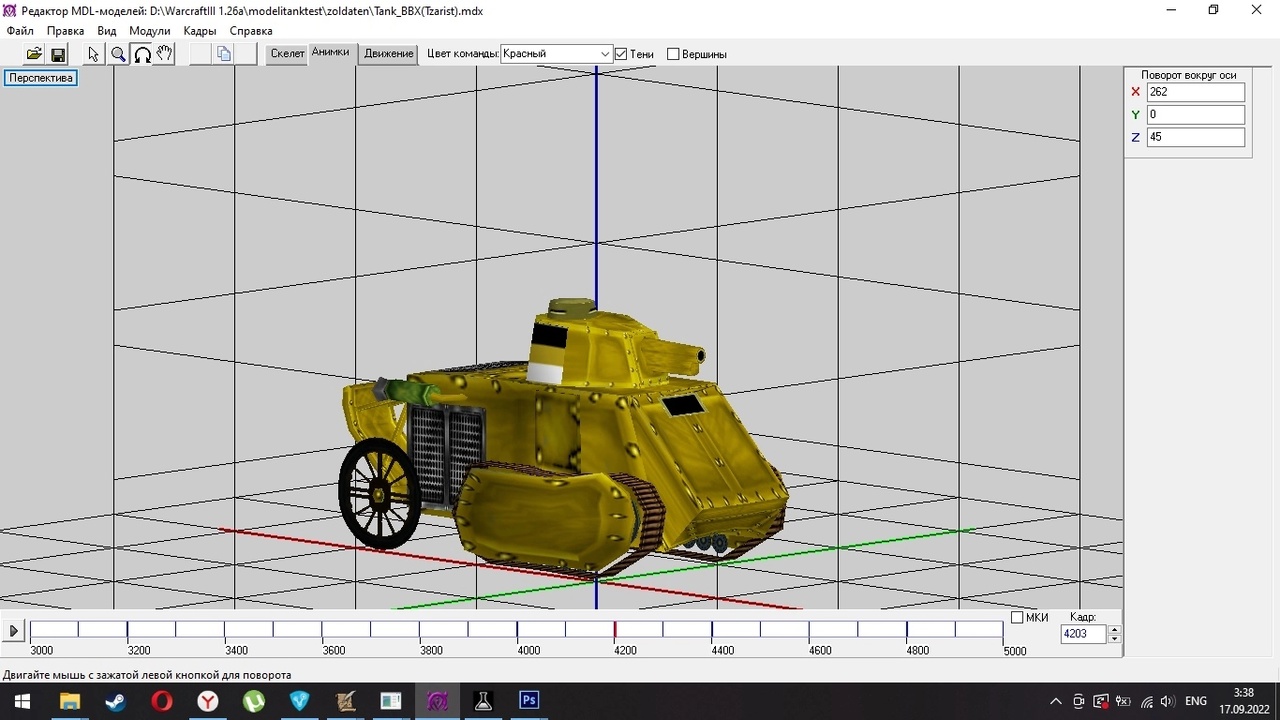Open the Цвет команды color dropdown
This screenshot has height=720, width=1280.
pyautogui.click(x=605, y=54)
